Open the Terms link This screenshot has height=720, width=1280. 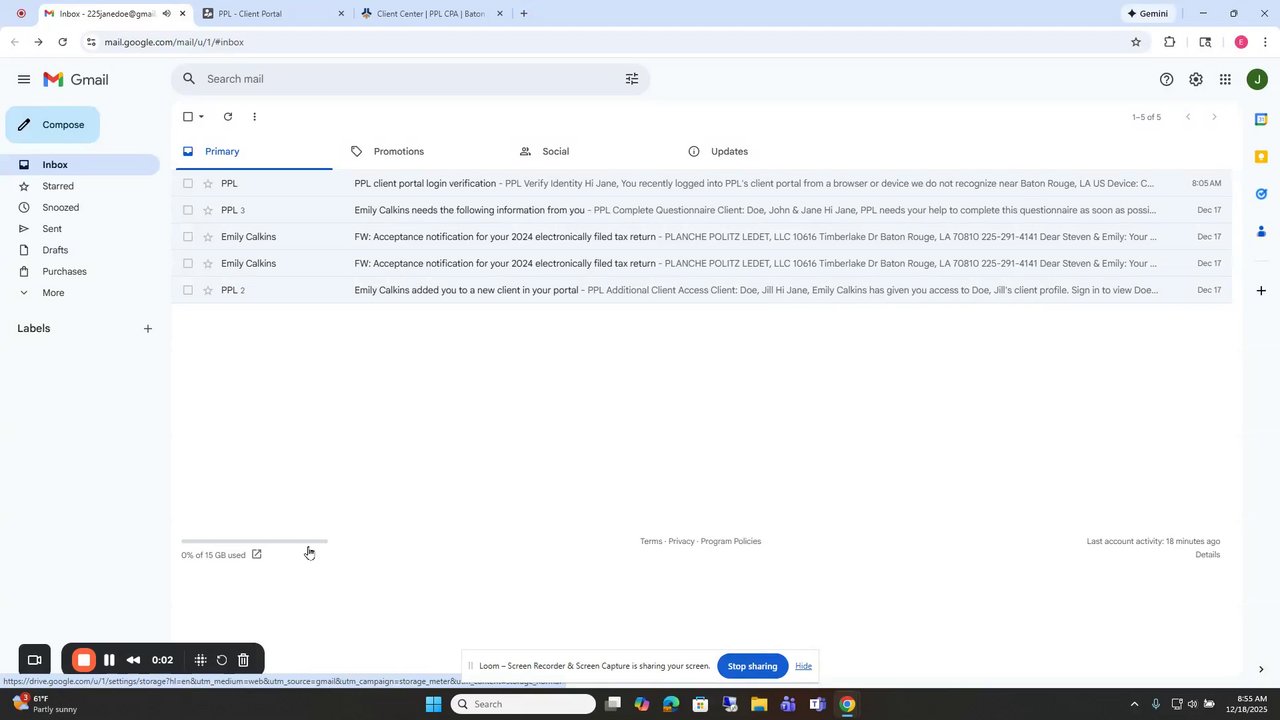coord(651,541)
